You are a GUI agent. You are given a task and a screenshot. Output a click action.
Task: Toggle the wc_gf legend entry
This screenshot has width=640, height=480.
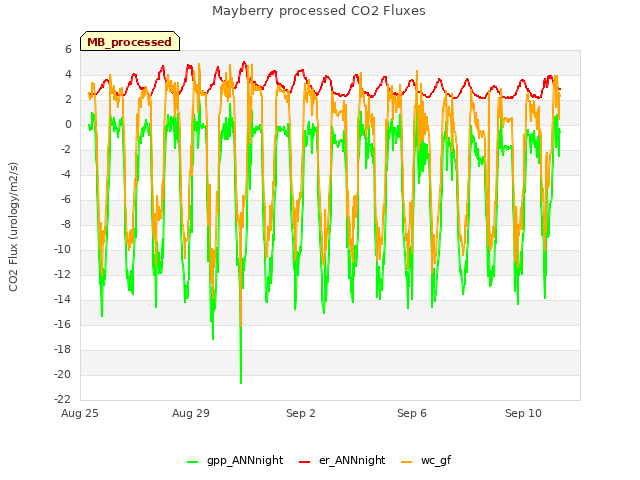point(426,460)
